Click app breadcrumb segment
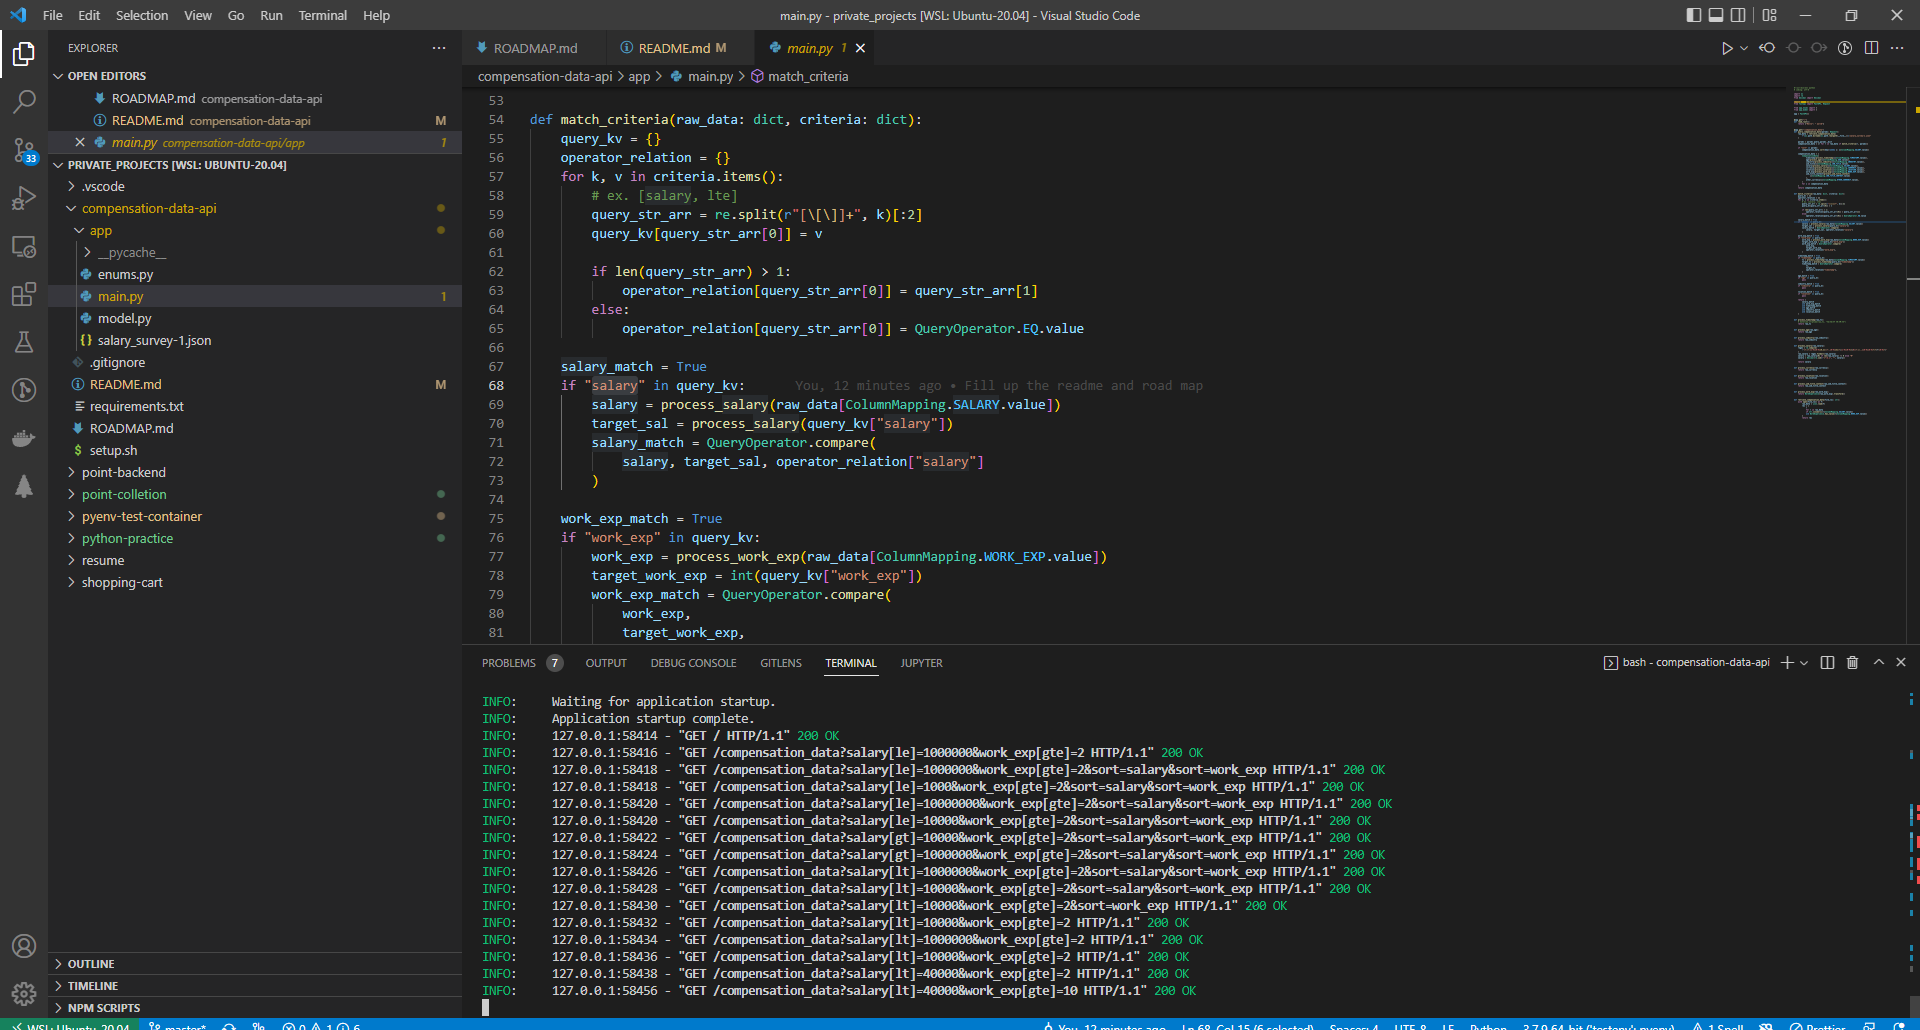The height and width of the screenshot is (1030, 1920). coord(639,76)
